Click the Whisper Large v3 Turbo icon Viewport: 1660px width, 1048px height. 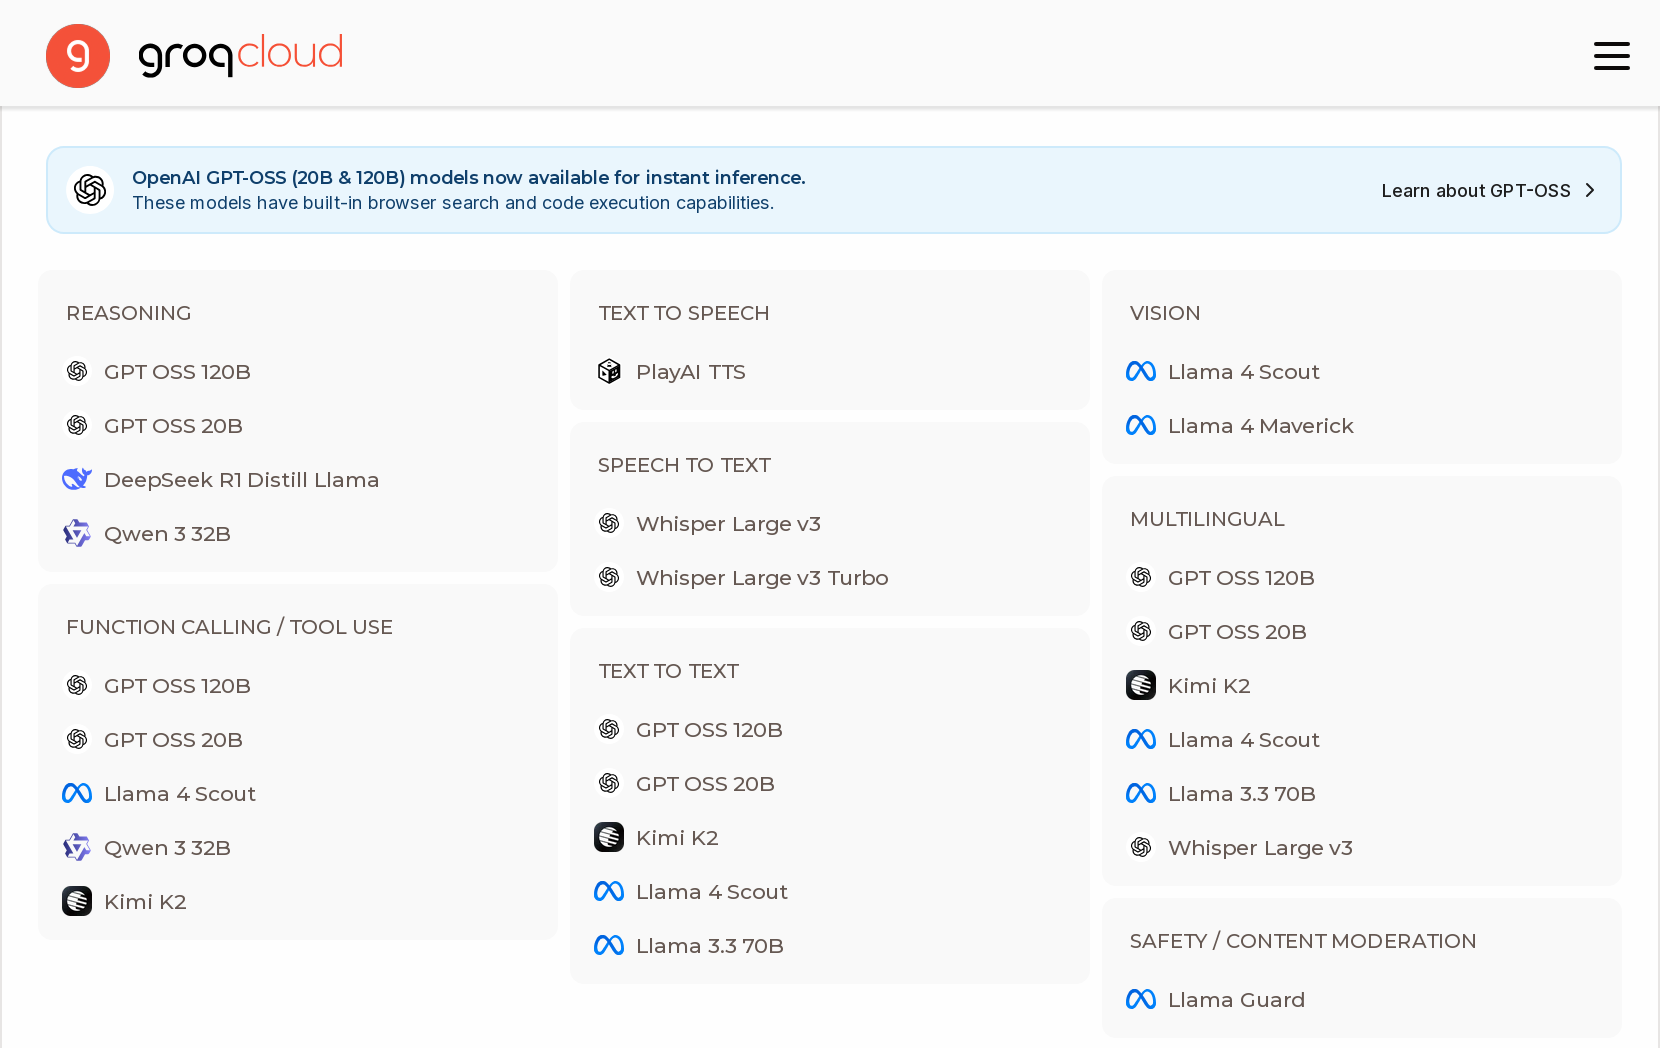click(609, 578)
